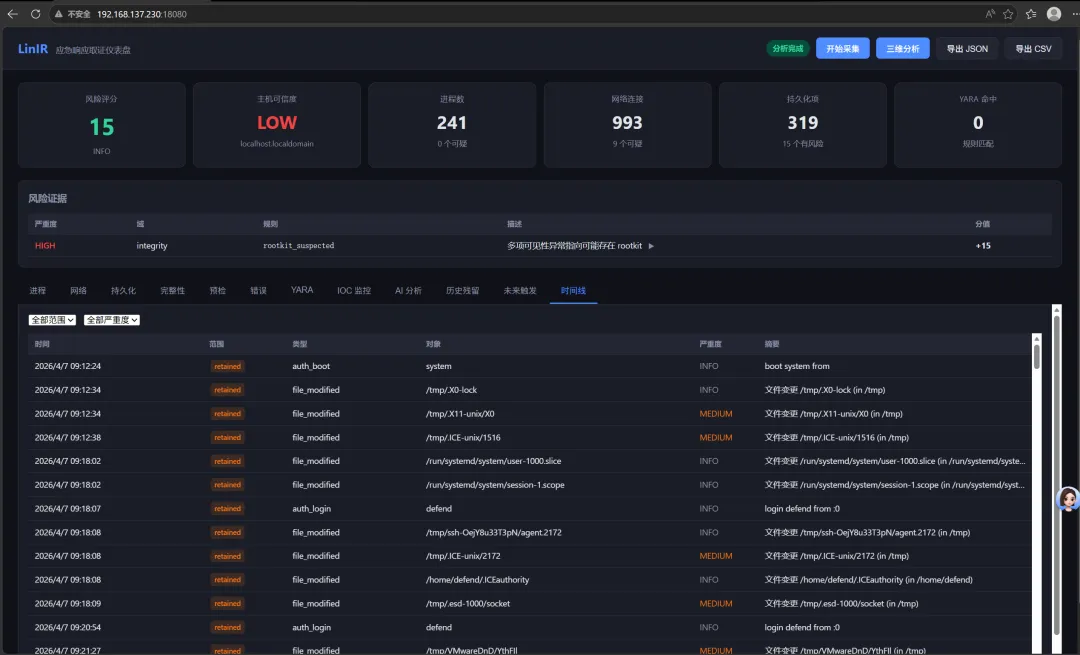Click the 开始采集 button
This screenshot has width=1080, height=655.
pos(842,48)
